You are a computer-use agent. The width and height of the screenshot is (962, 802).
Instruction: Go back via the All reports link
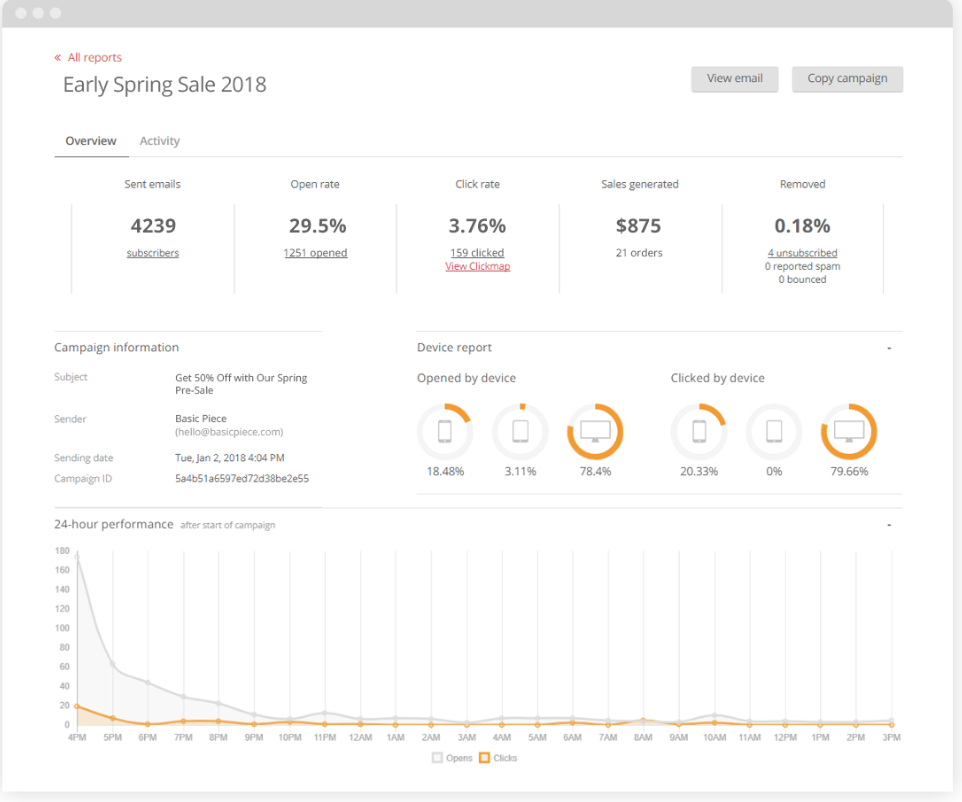[x=94, y=57]
